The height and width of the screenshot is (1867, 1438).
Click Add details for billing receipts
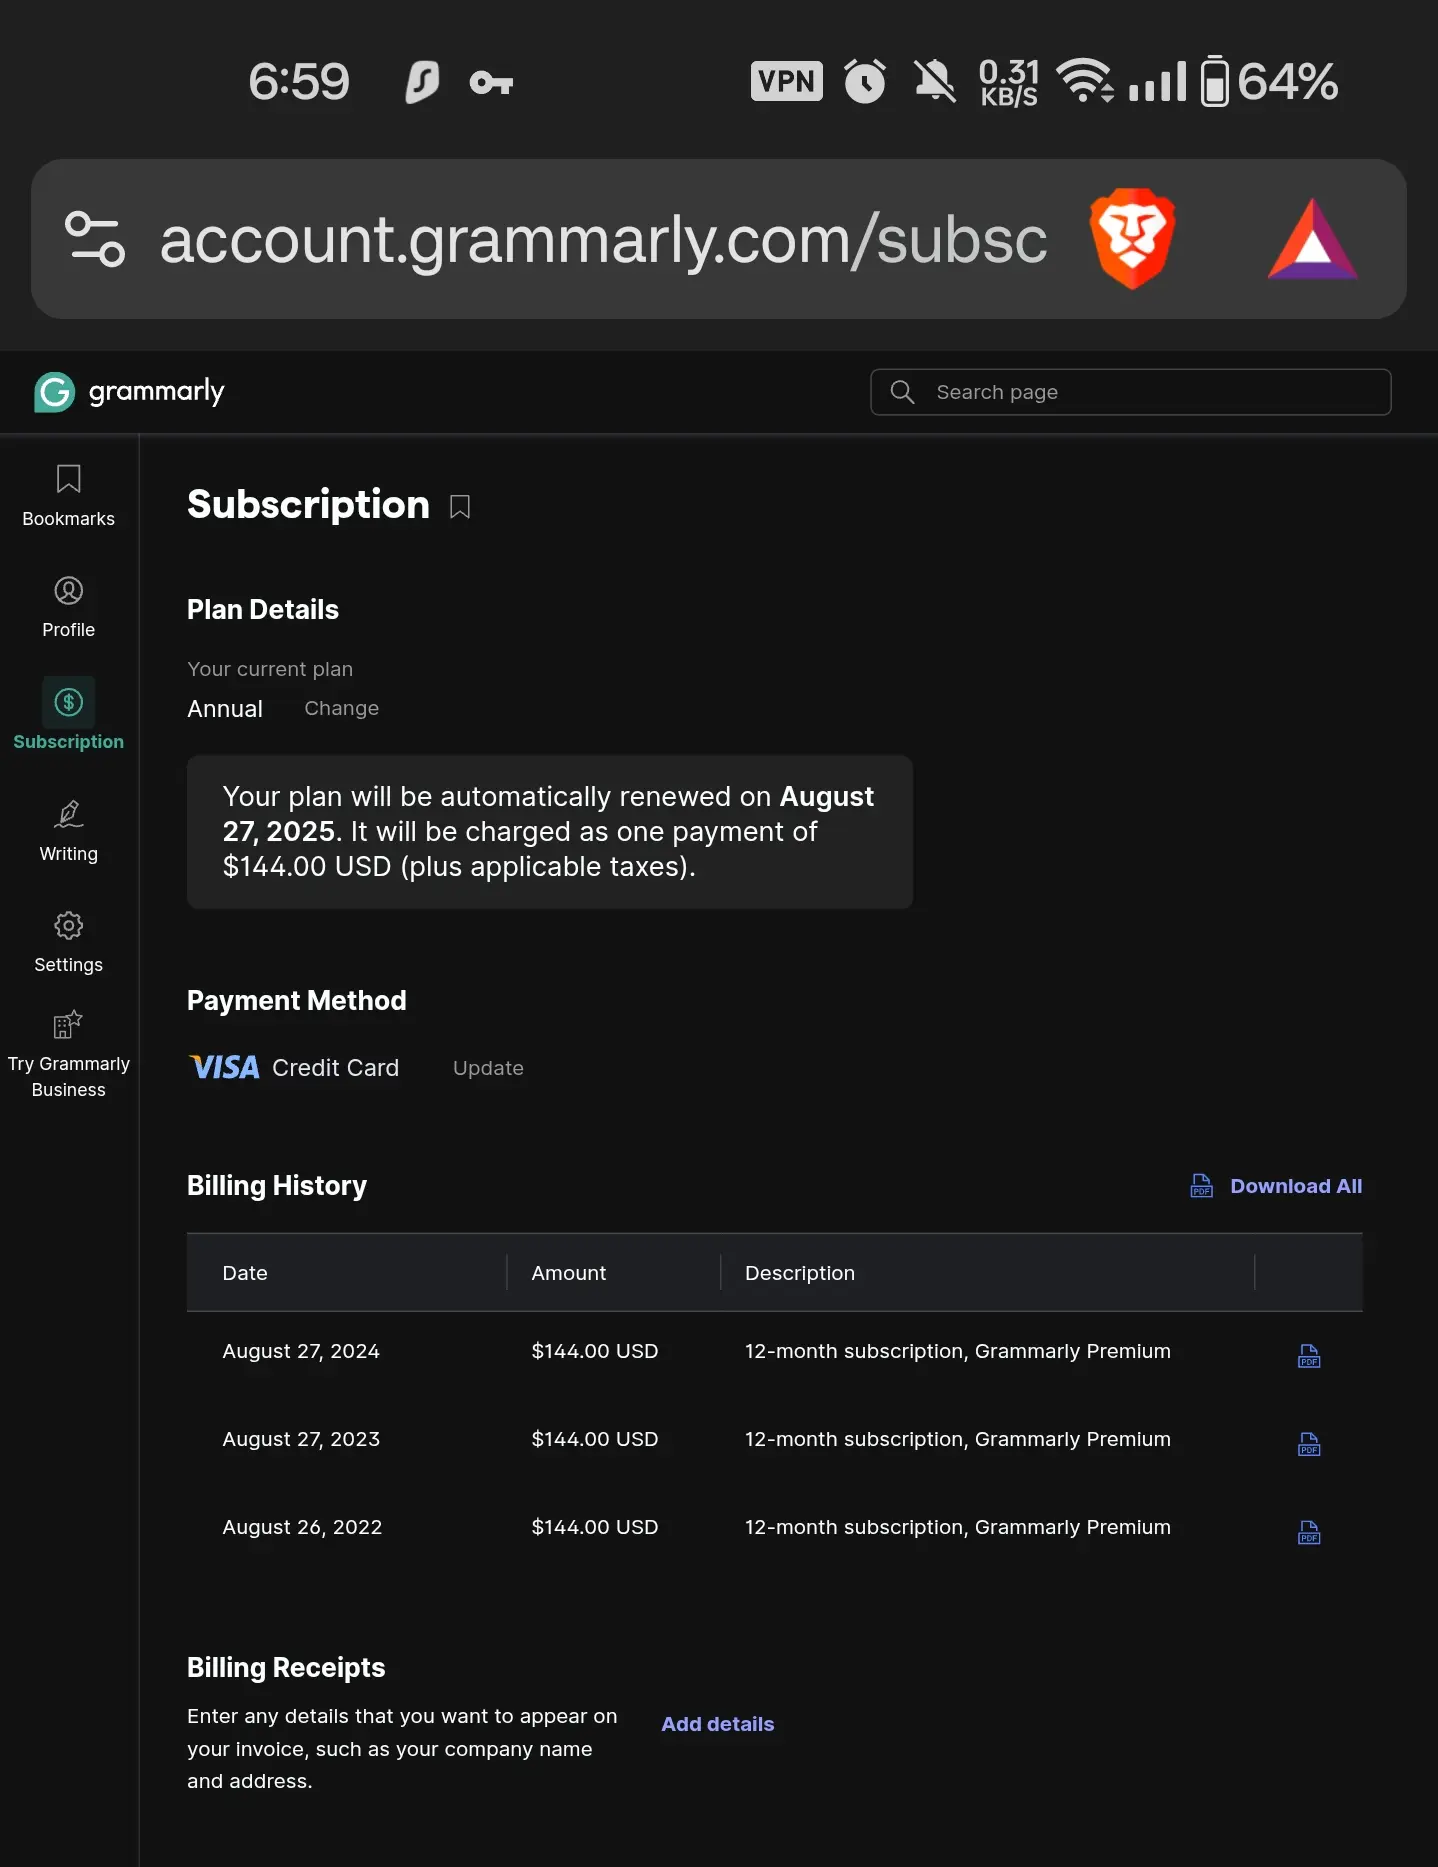[717, 1724]
